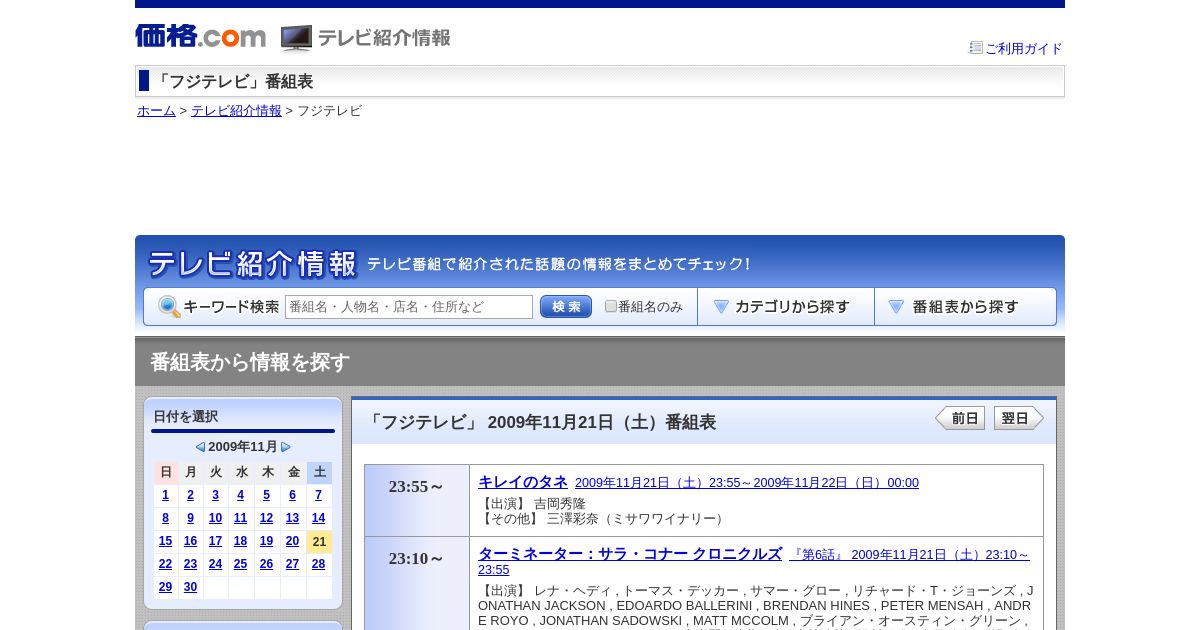Screen dimensions: 1200x630
Task: Select calendar date 25
Action: (x=240, y=564)
